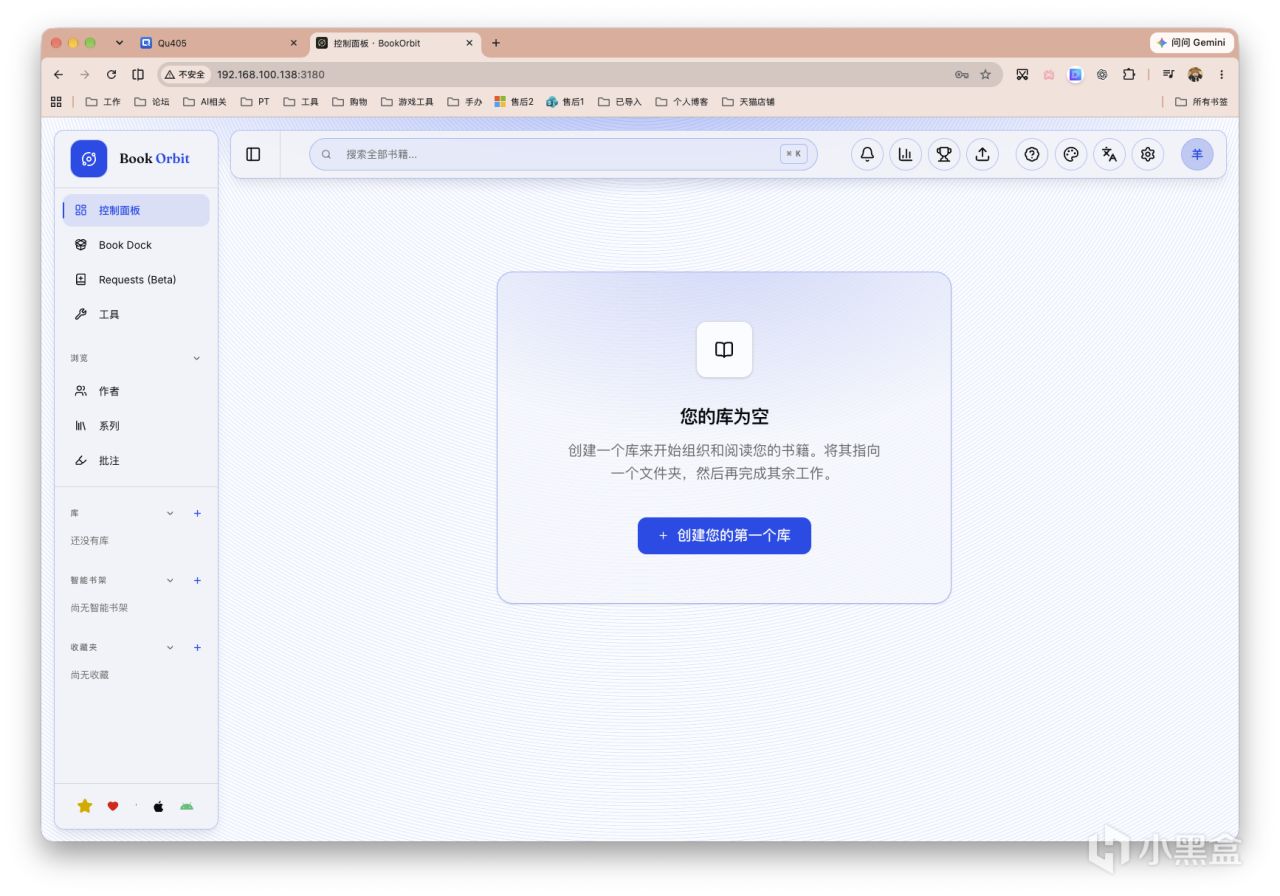
Task: Collapse the 智能书架 section chevron
Action: pos(170,580)
